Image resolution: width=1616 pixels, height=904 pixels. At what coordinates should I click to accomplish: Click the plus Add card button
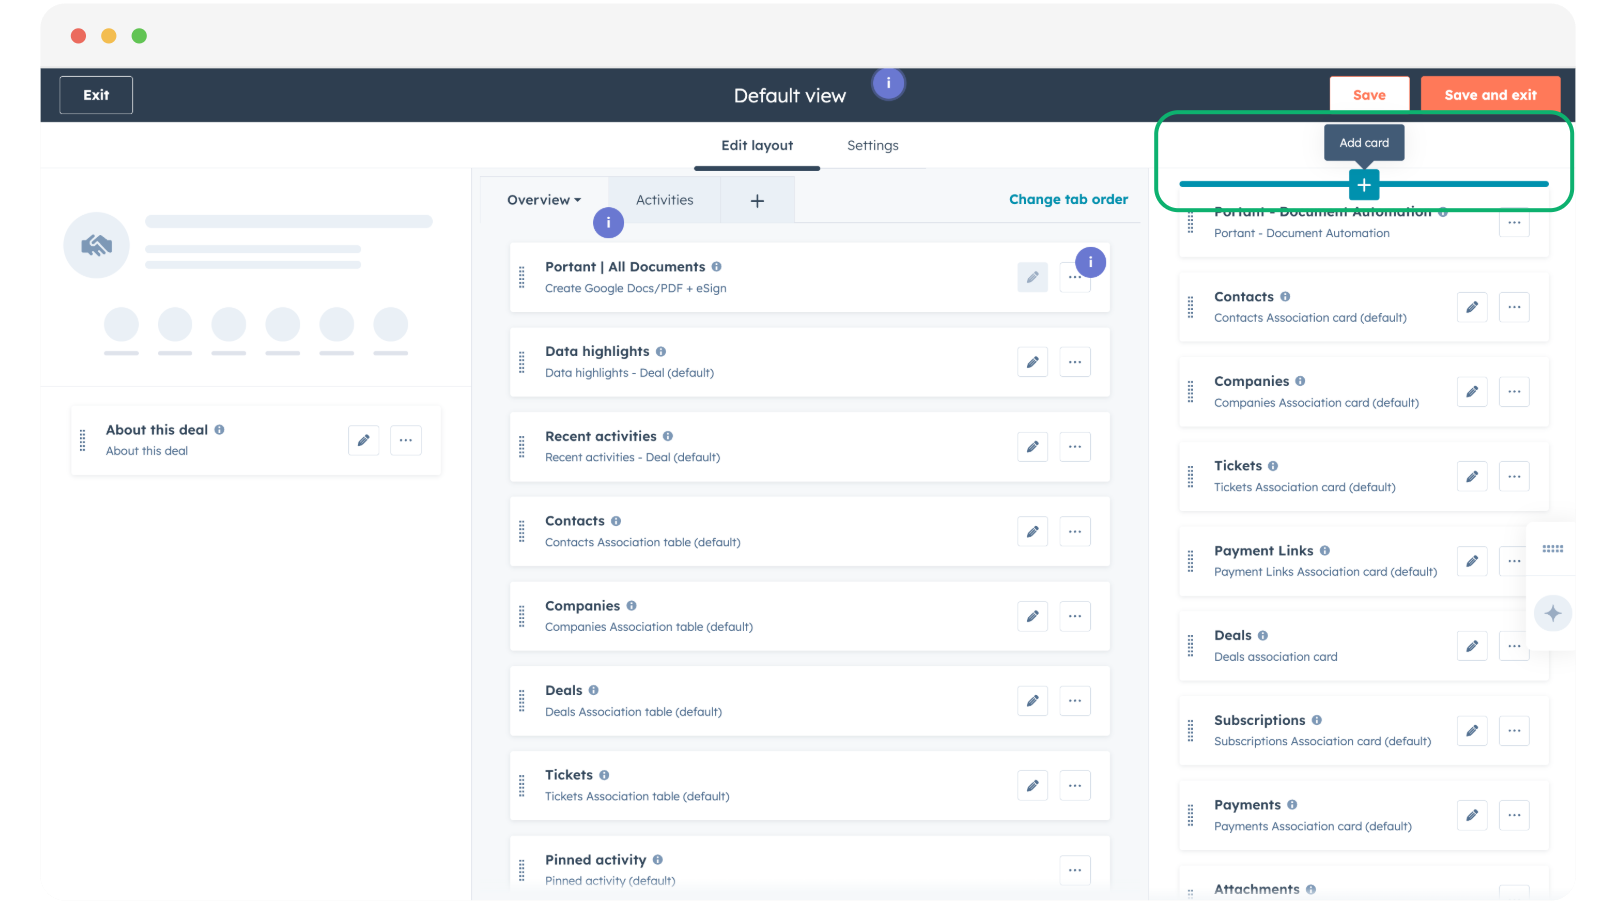tap(1364, 185)
